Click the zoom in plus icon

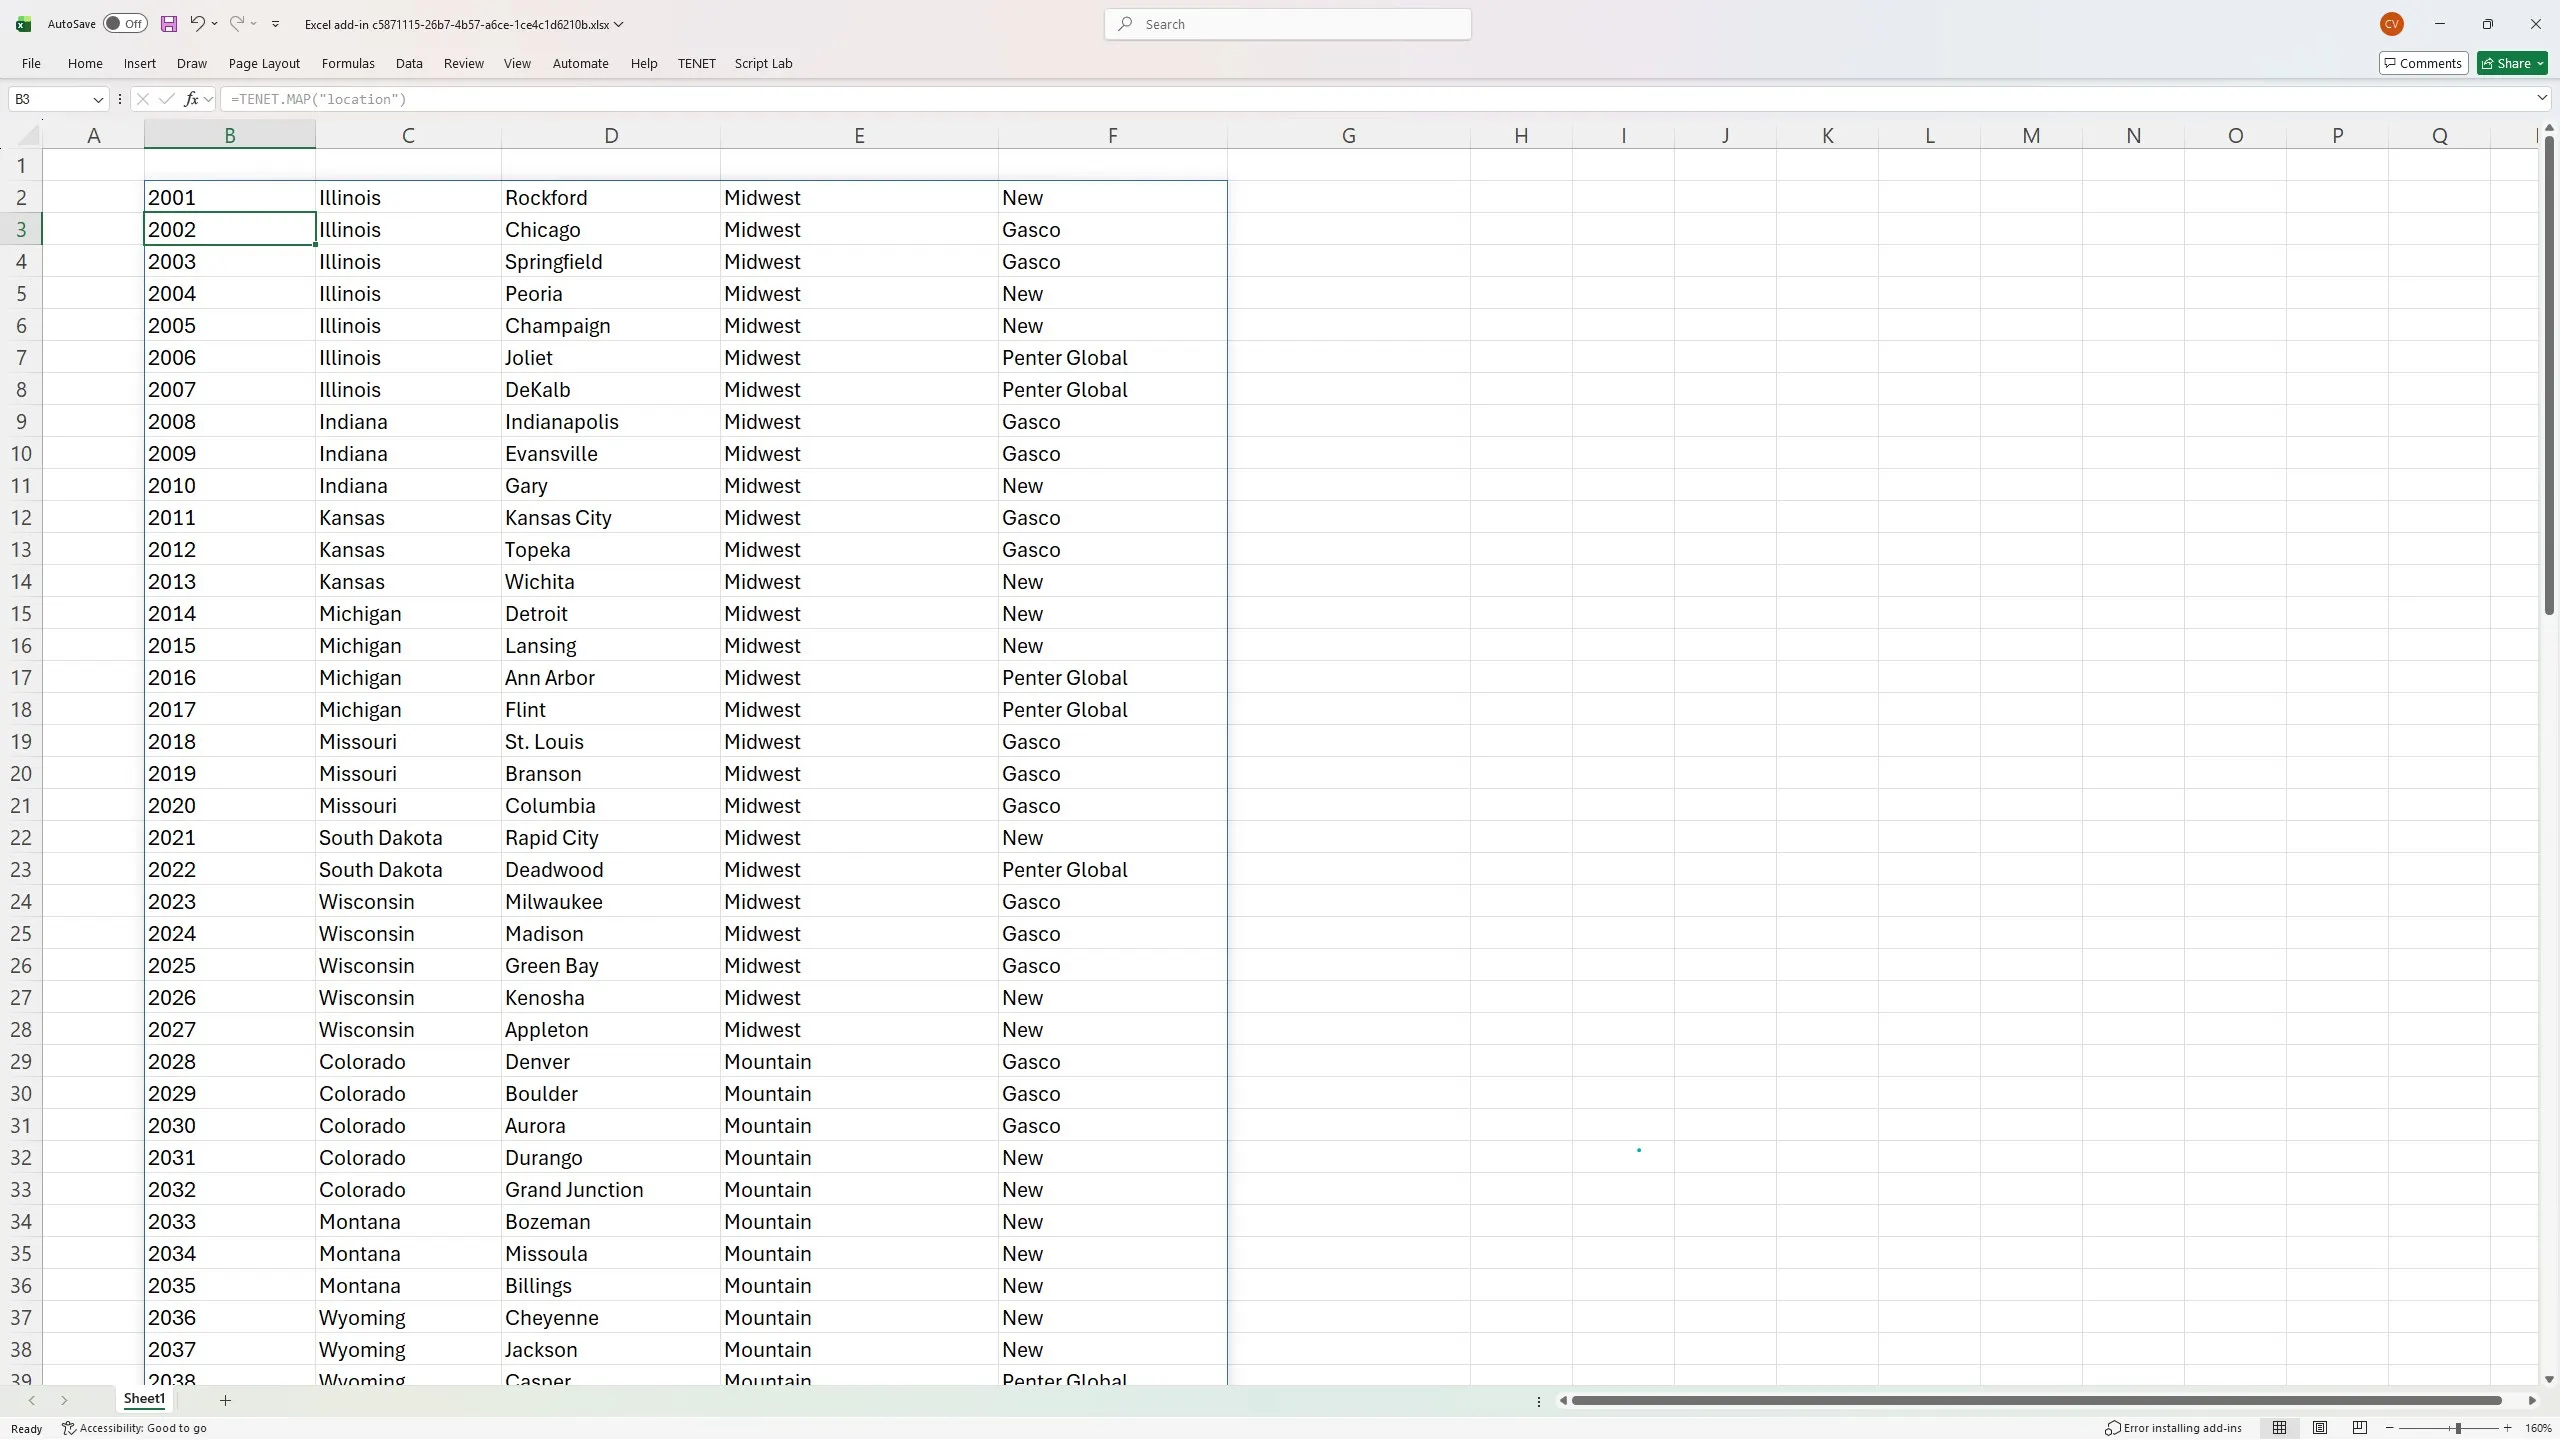[2507, 1428]
